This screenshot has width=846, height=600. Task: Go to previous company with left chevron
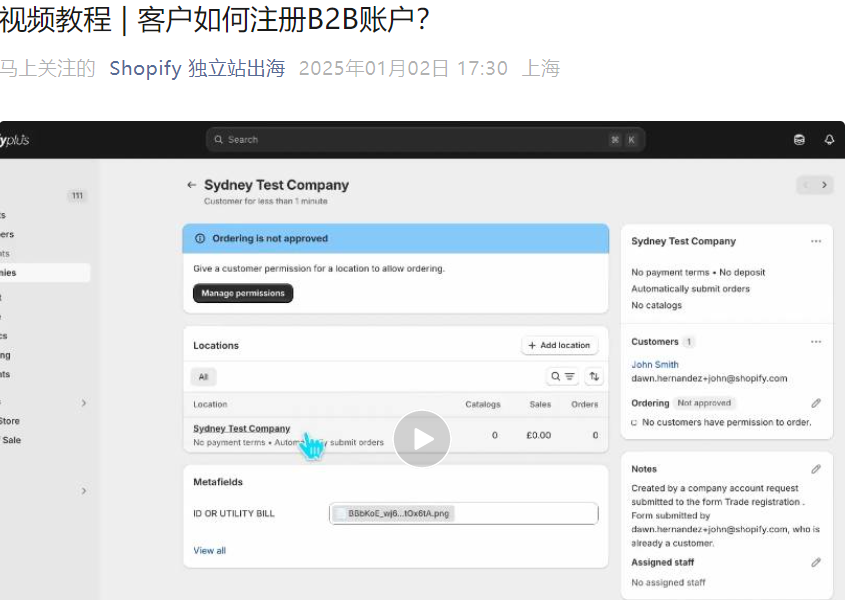point(806,185)
